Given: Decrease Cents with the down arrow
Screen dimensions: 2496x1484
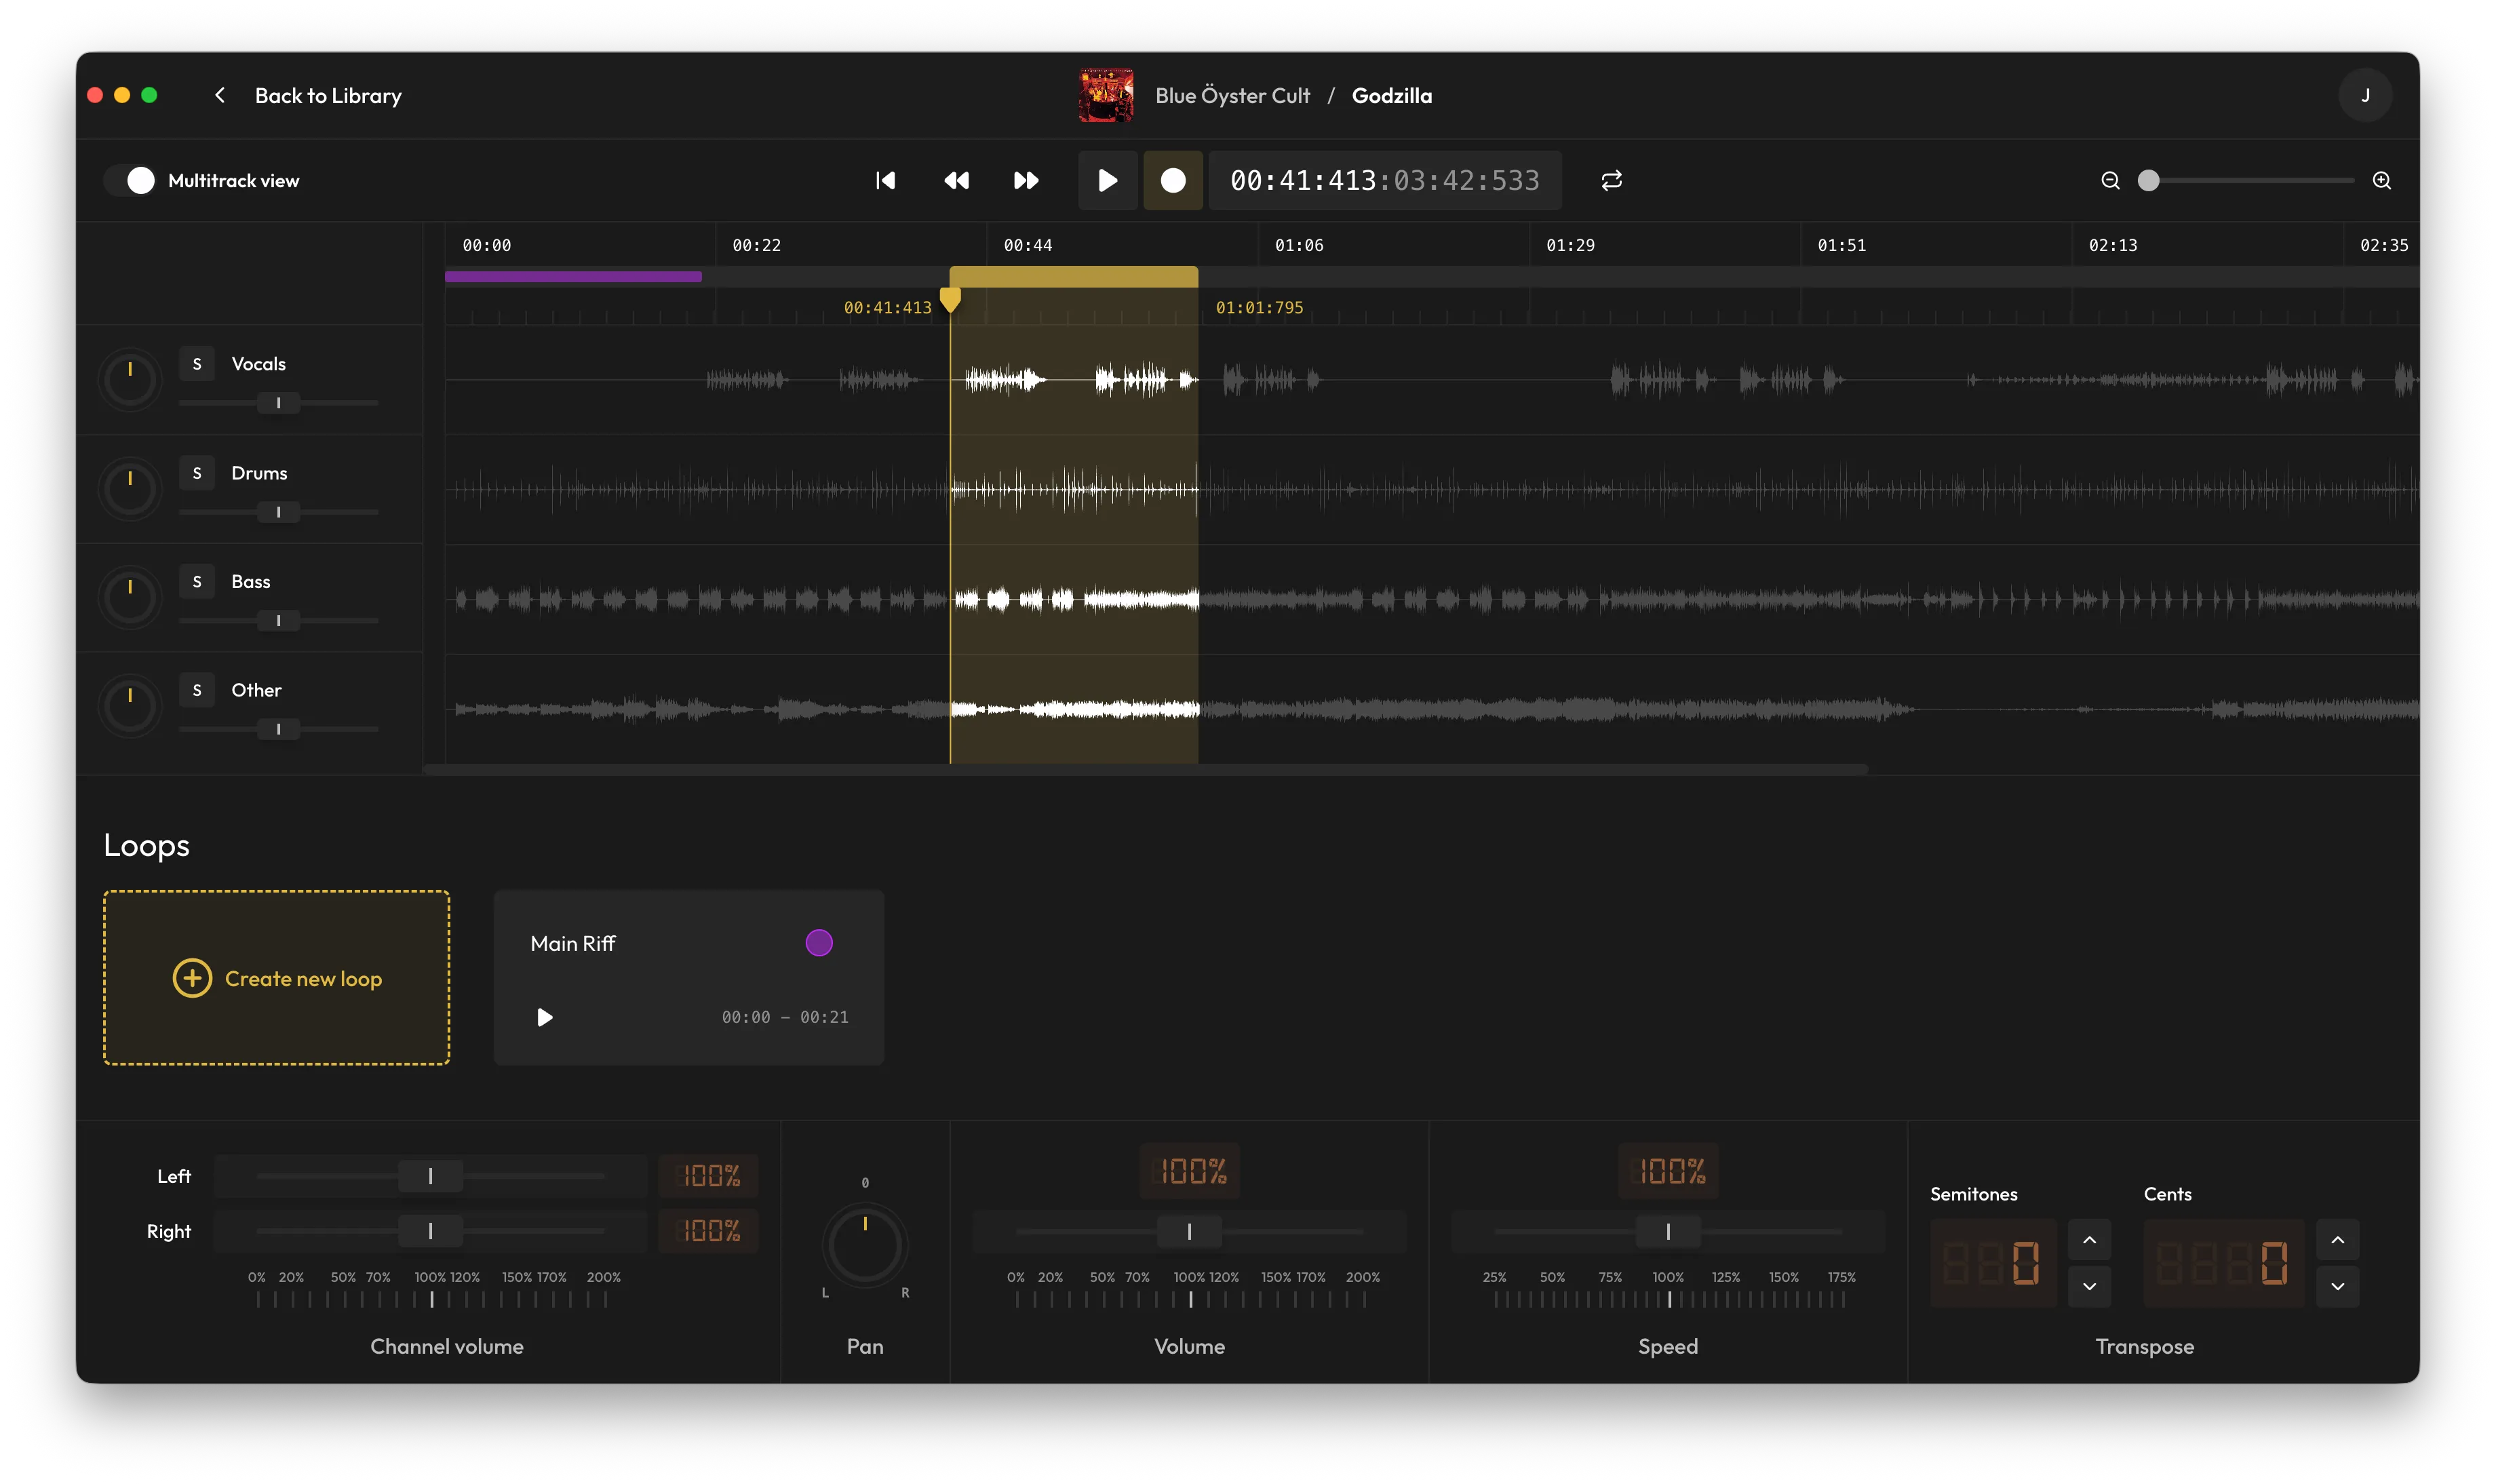Looking at the screenshot, I should 2337,1286.
